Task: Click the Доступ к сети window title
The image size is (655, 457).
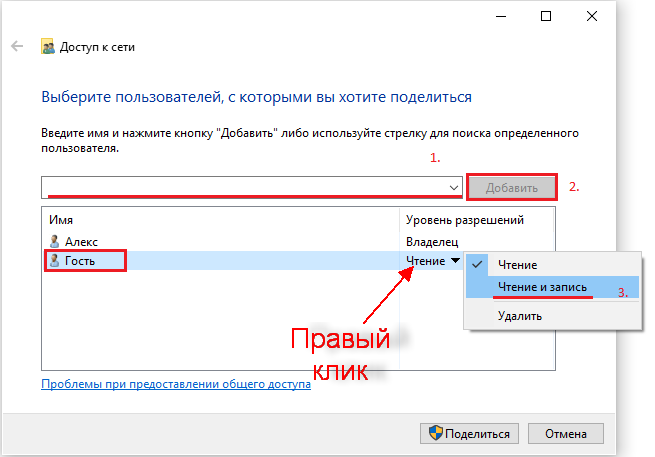Action: point(97,47)
